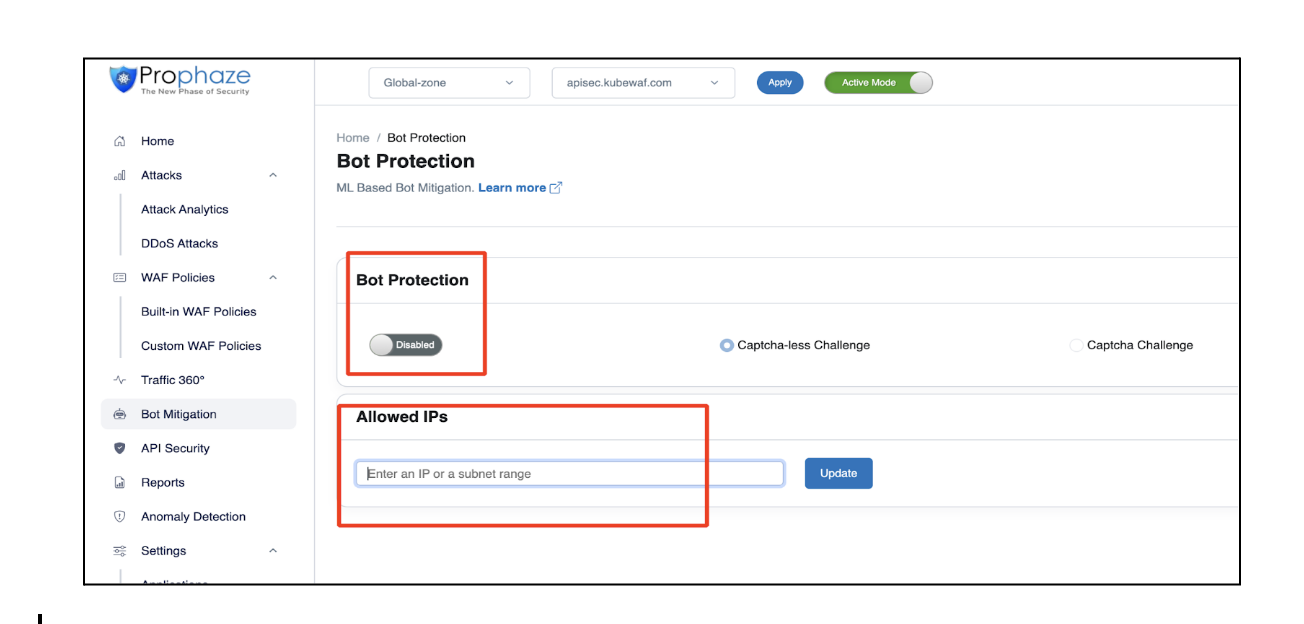Open the apisec.kubewaf.com domain dropdown
Viewport: 1304px width, 624px height.
pos(643,83)
